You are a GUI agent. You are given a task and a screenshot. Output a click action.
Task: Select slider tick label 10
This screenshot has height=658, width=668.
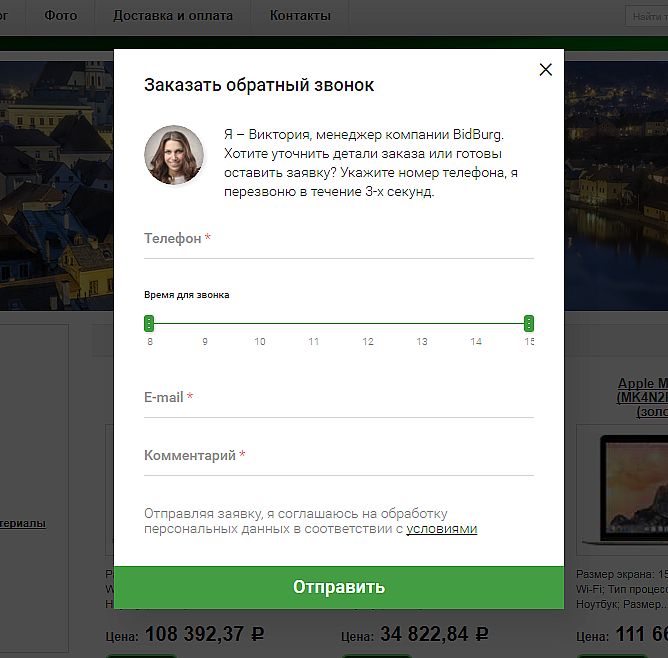point(260,342)
